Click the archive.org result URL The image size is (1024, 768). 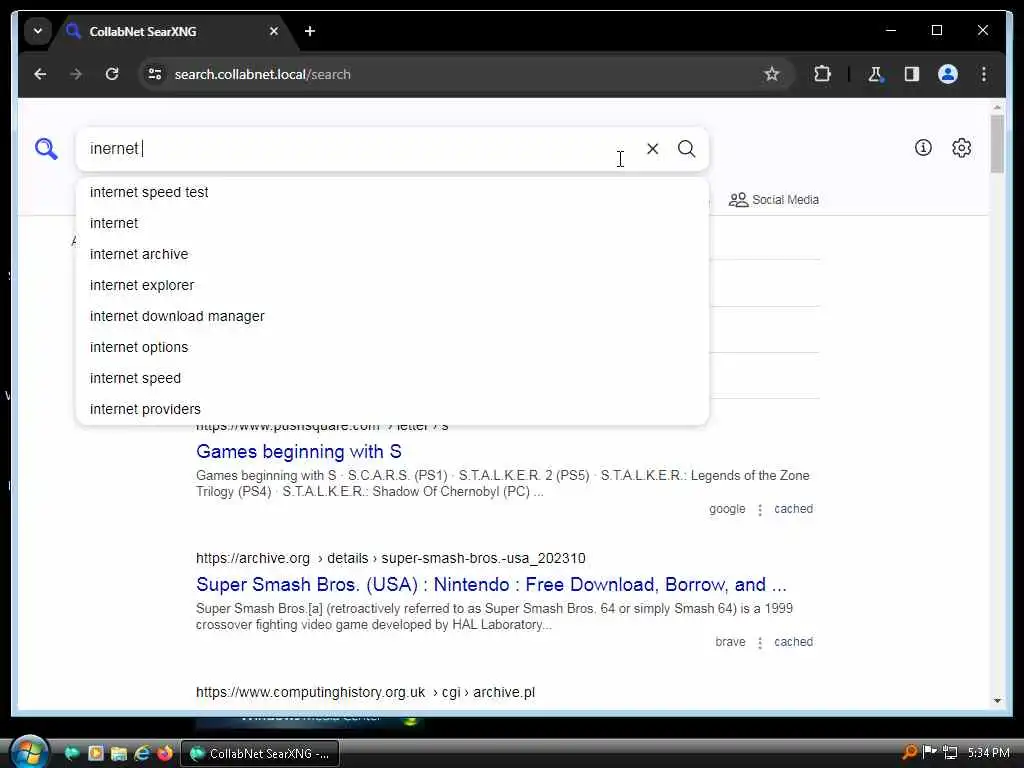[x=391, y=558]
